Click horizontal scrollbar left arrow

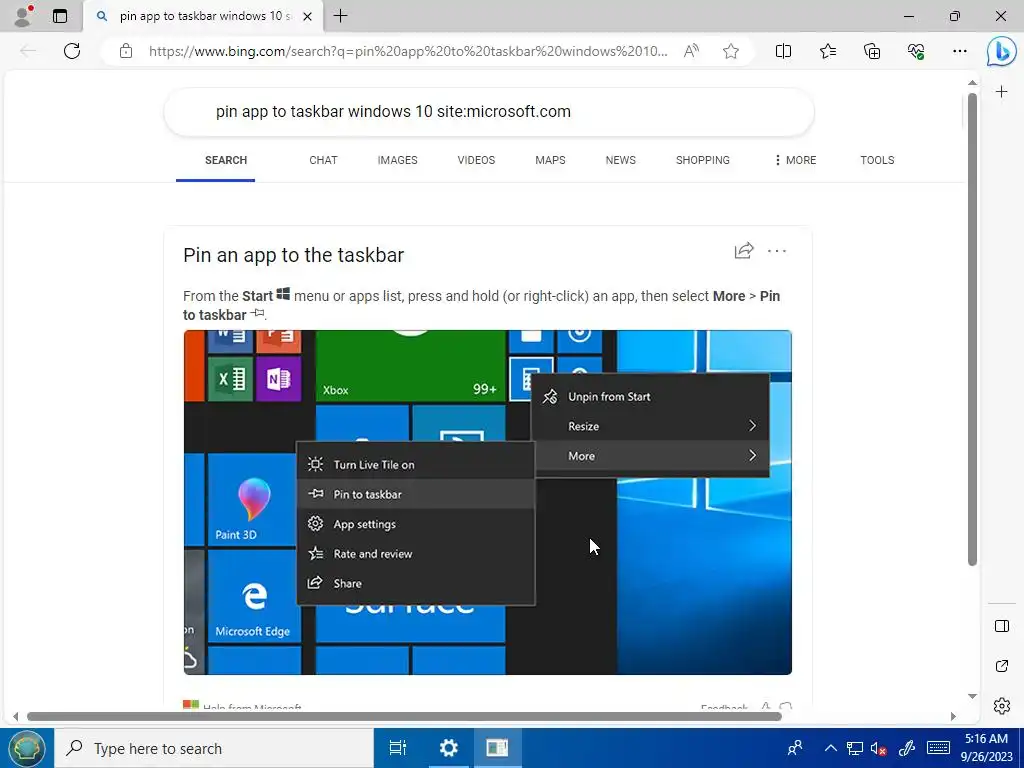click(x=16, y=716)
